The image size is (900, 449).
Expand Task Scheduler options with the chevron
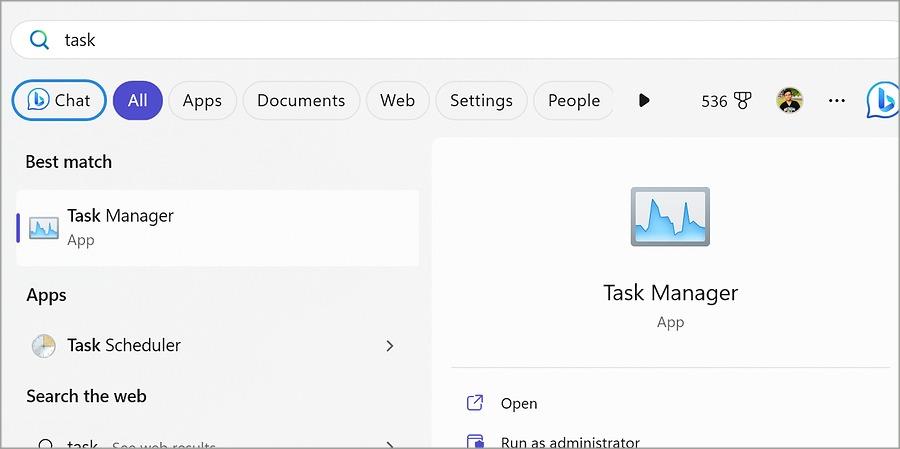coord(390,346)
